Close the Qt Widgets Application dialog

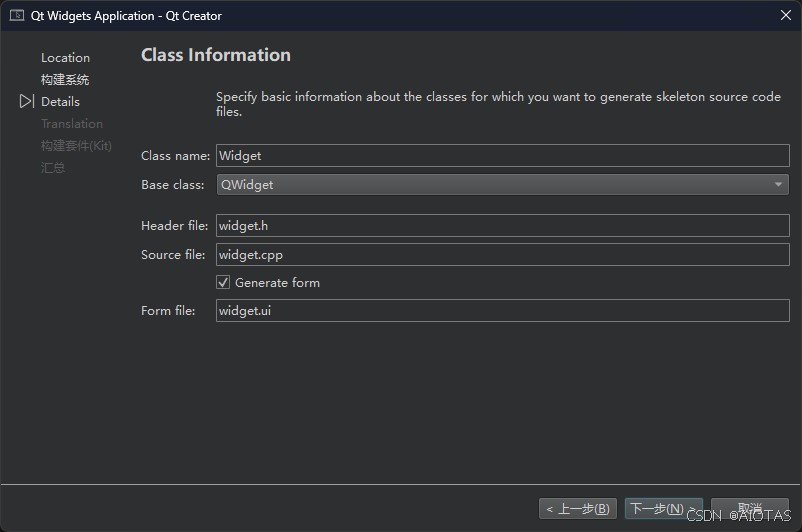(786, 15)
